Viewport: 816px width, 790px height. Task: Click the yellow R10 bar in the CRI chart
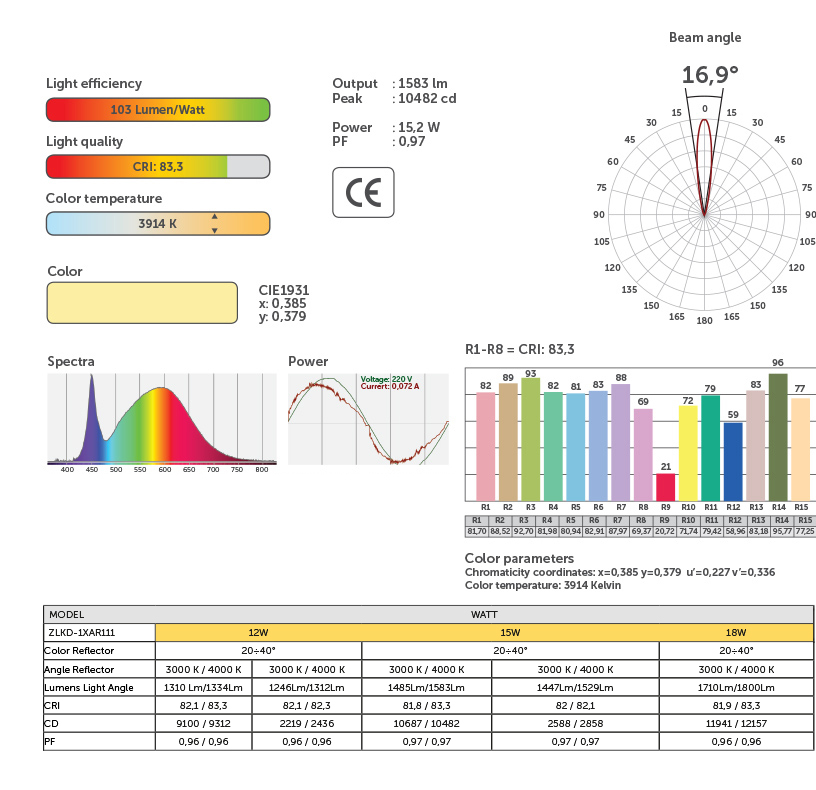click(688, 453)
